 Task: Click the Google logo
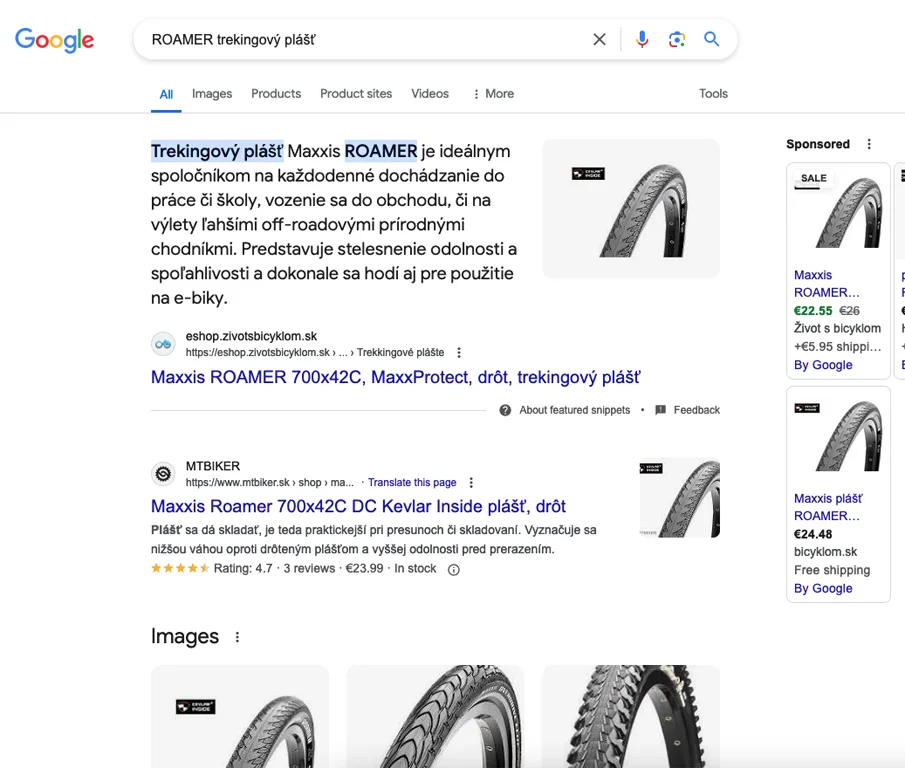point(54,40)
